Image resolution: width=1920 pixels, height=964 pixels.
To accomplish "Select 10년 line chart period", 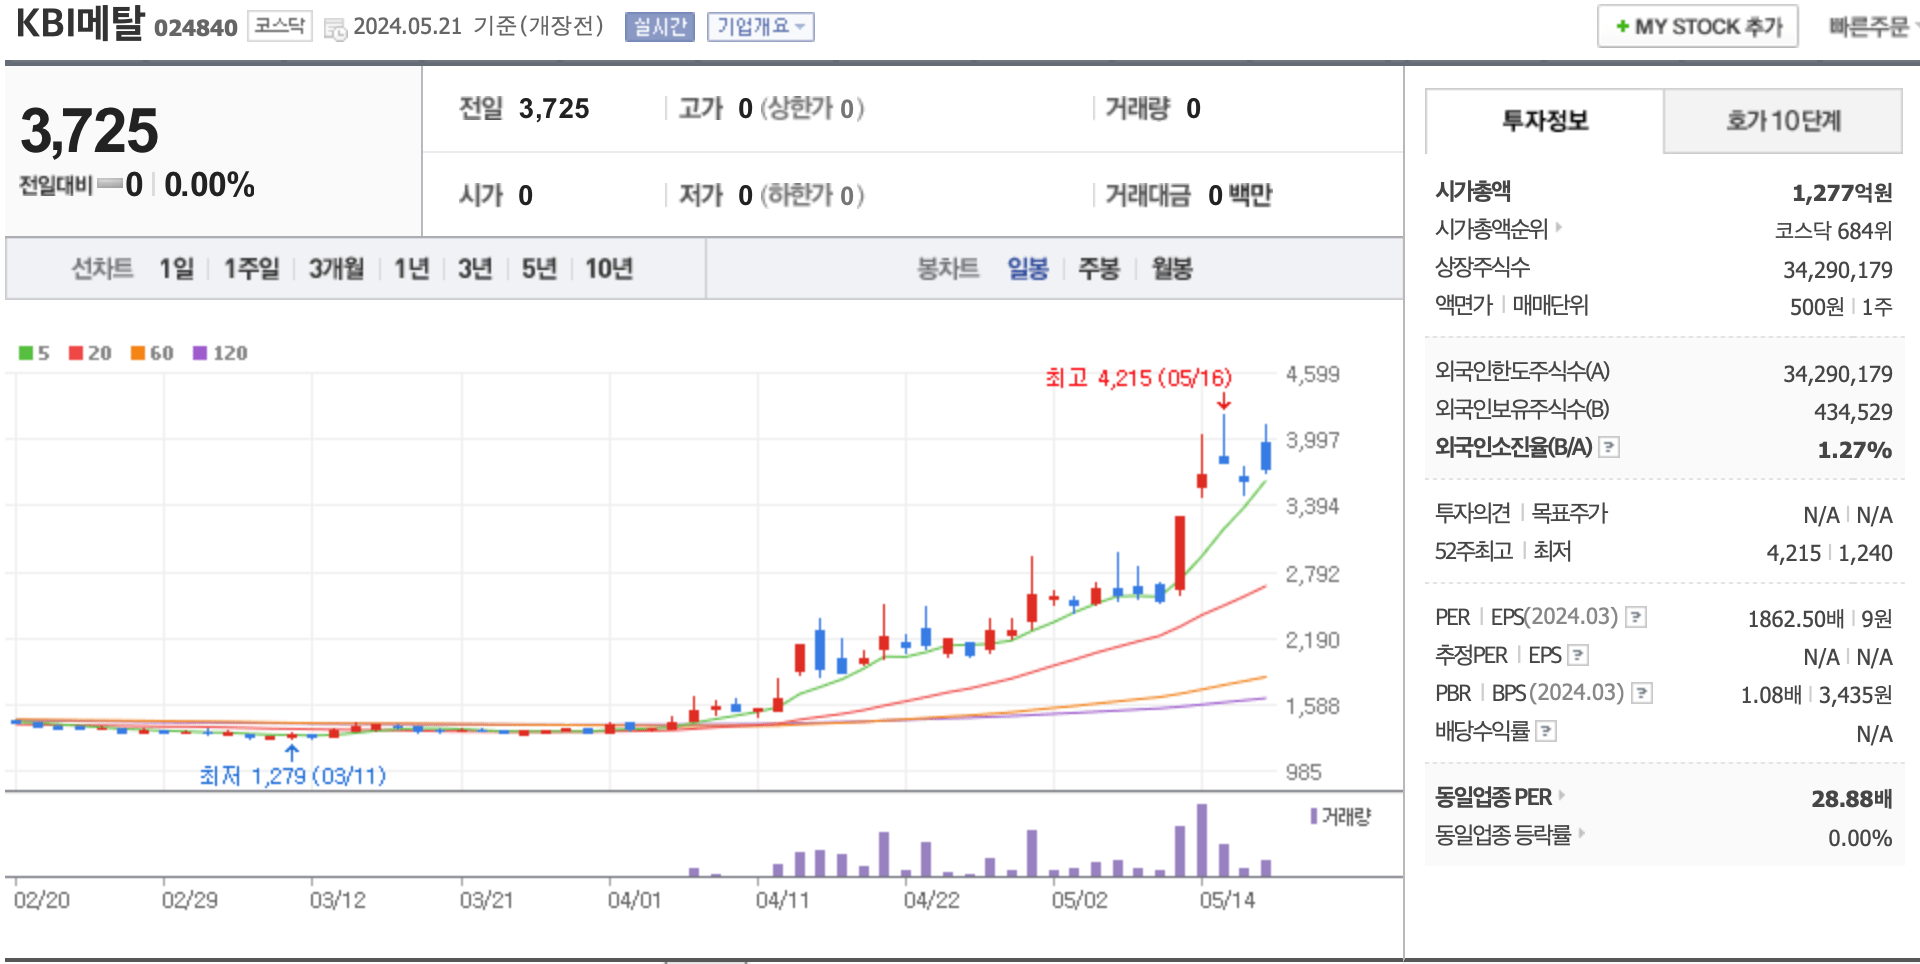I will click(x=609, y=268).
